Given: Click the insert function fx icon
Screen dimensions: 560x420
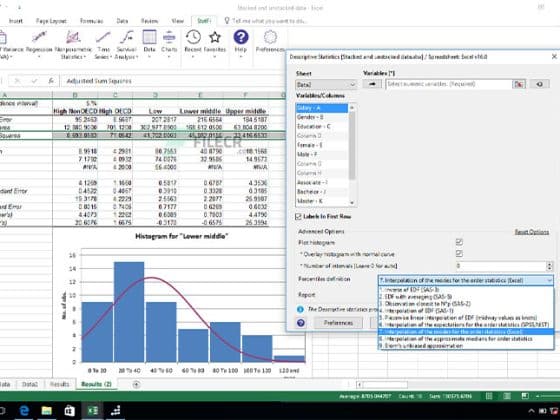Looking at the screenshot, I should coord(51,81).
